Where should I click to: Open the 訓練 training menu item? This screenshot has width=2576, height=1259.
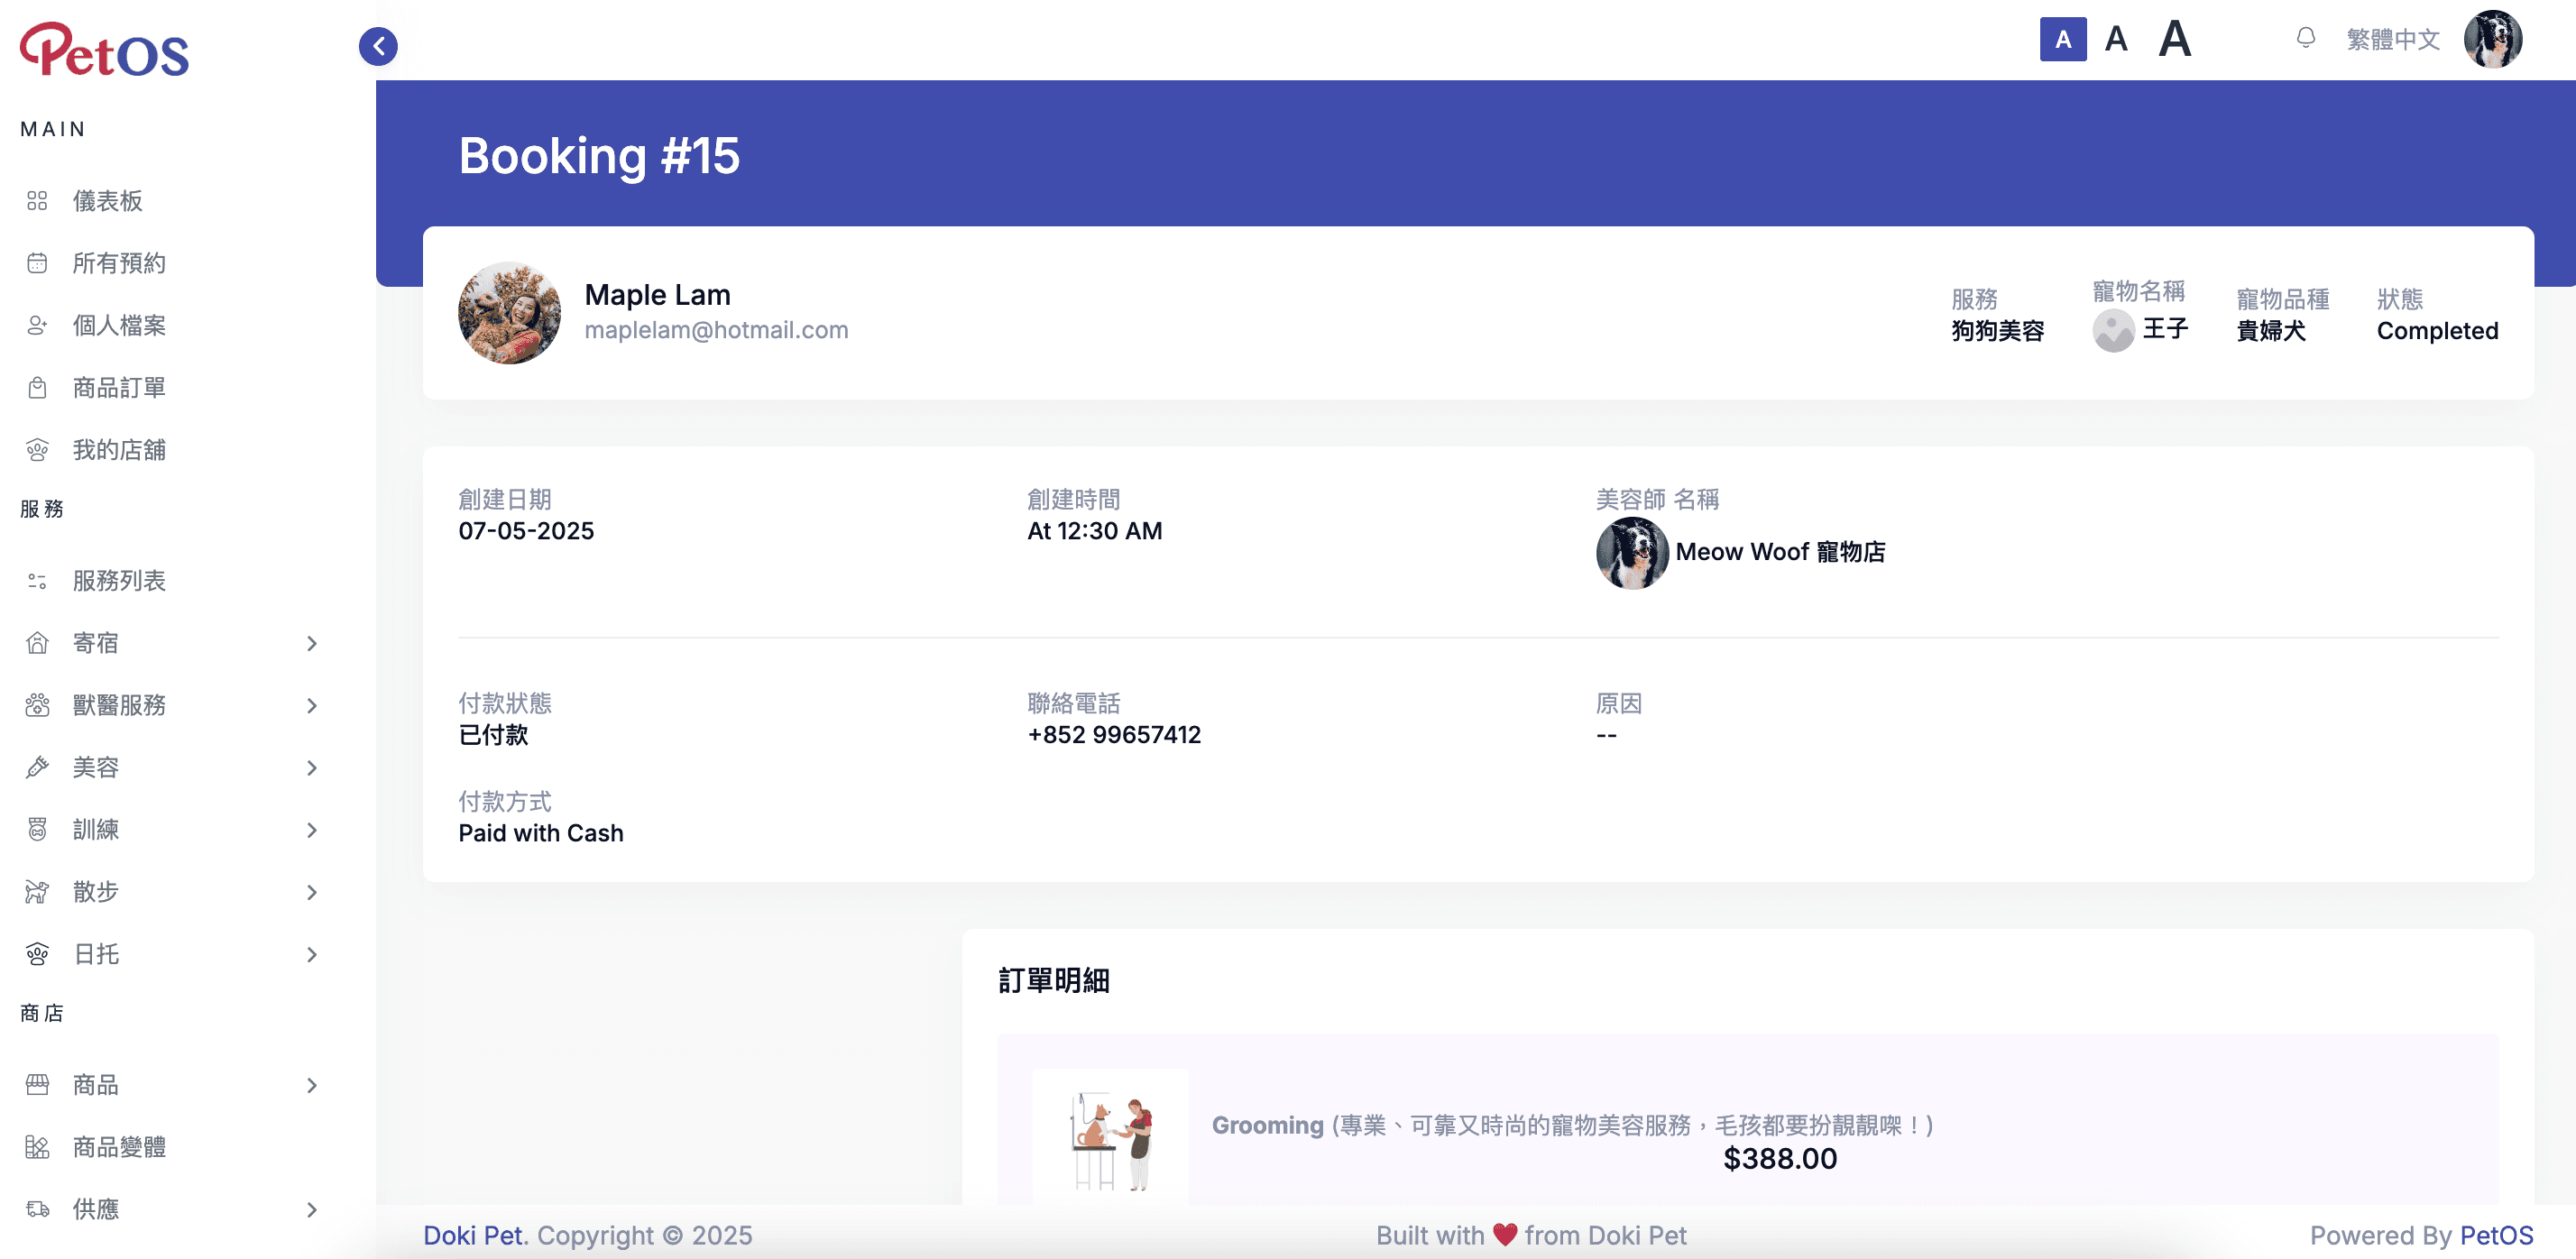[x=96, y=830]
